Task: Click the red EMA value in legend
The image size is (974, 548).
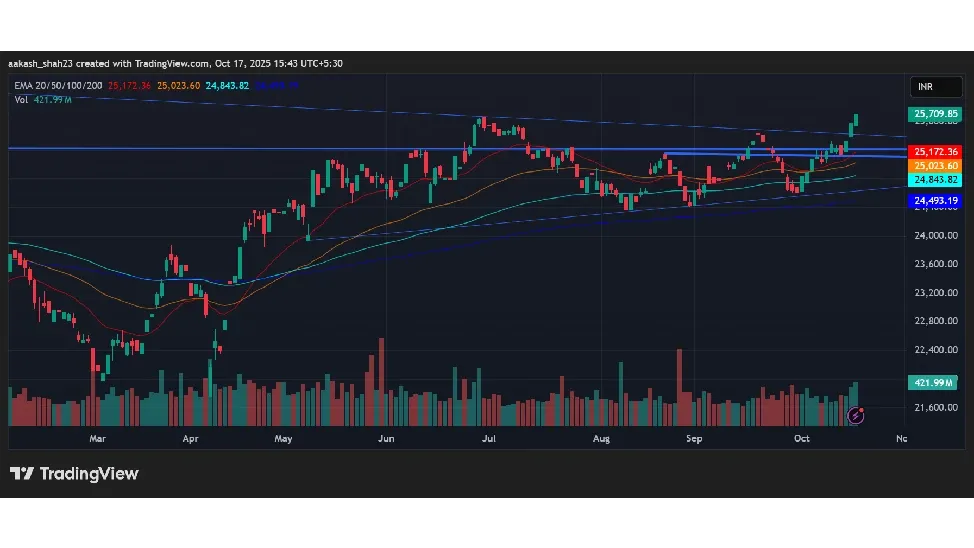Action: [132, 86]
